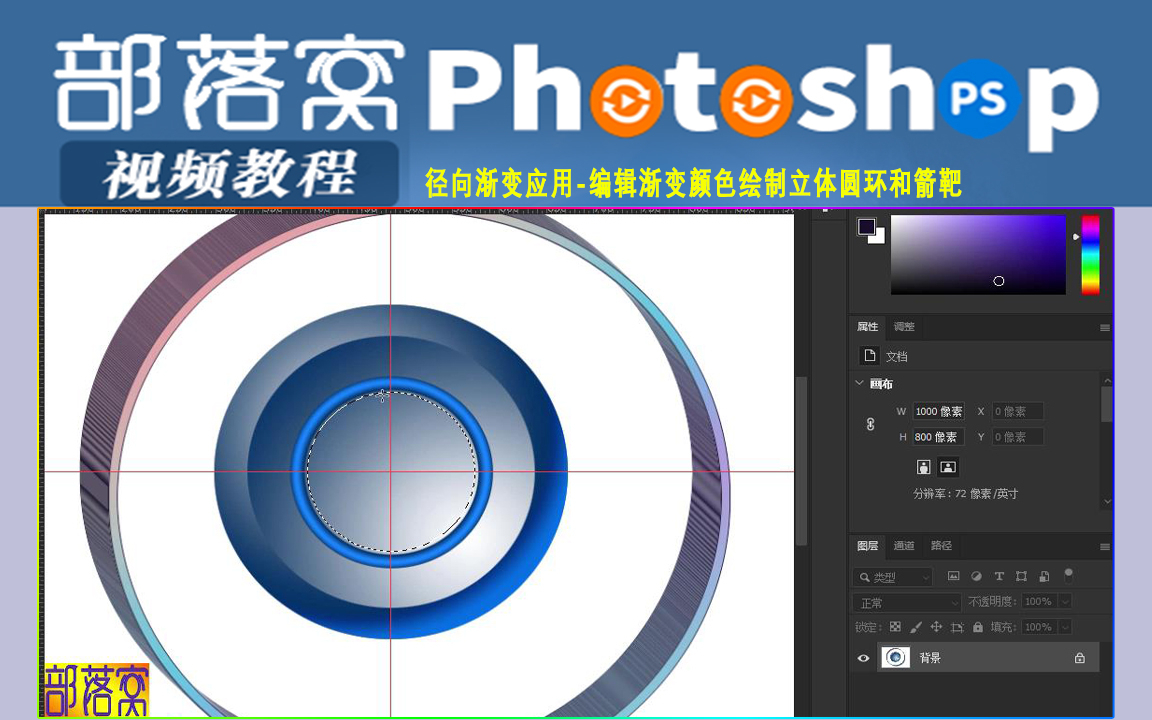This screenshot has width=1152, height=720.
Task: Click the 文档 document icon
Action: [x=870, y=356]
